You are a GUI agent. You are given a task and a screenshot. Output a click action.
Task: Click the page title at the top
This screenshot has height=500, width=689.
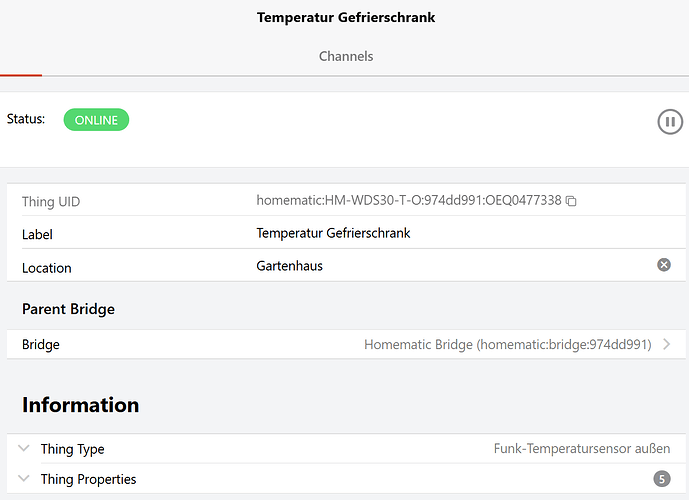[x=346, y=17]
